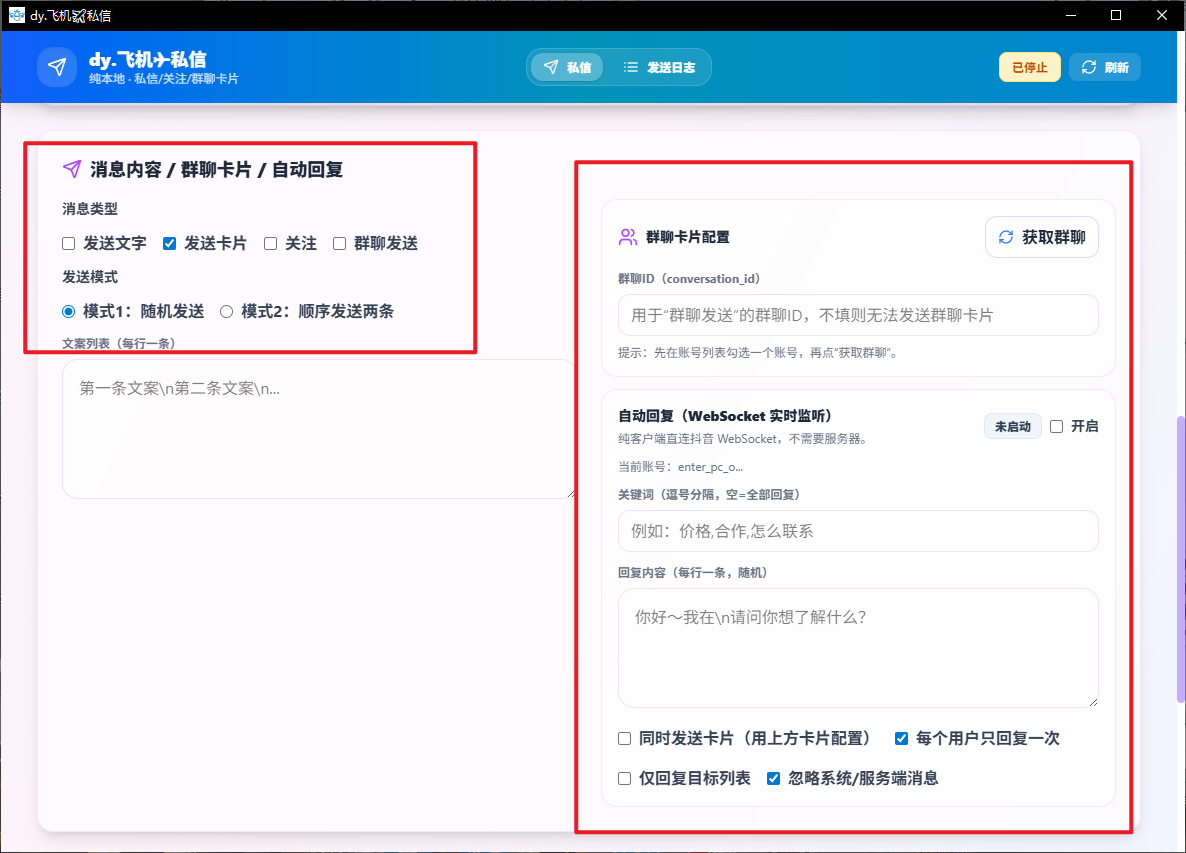1186x853 pixels.
Task: Click the group users icon beside 群聊卡片配置
Action: point(628,237)
